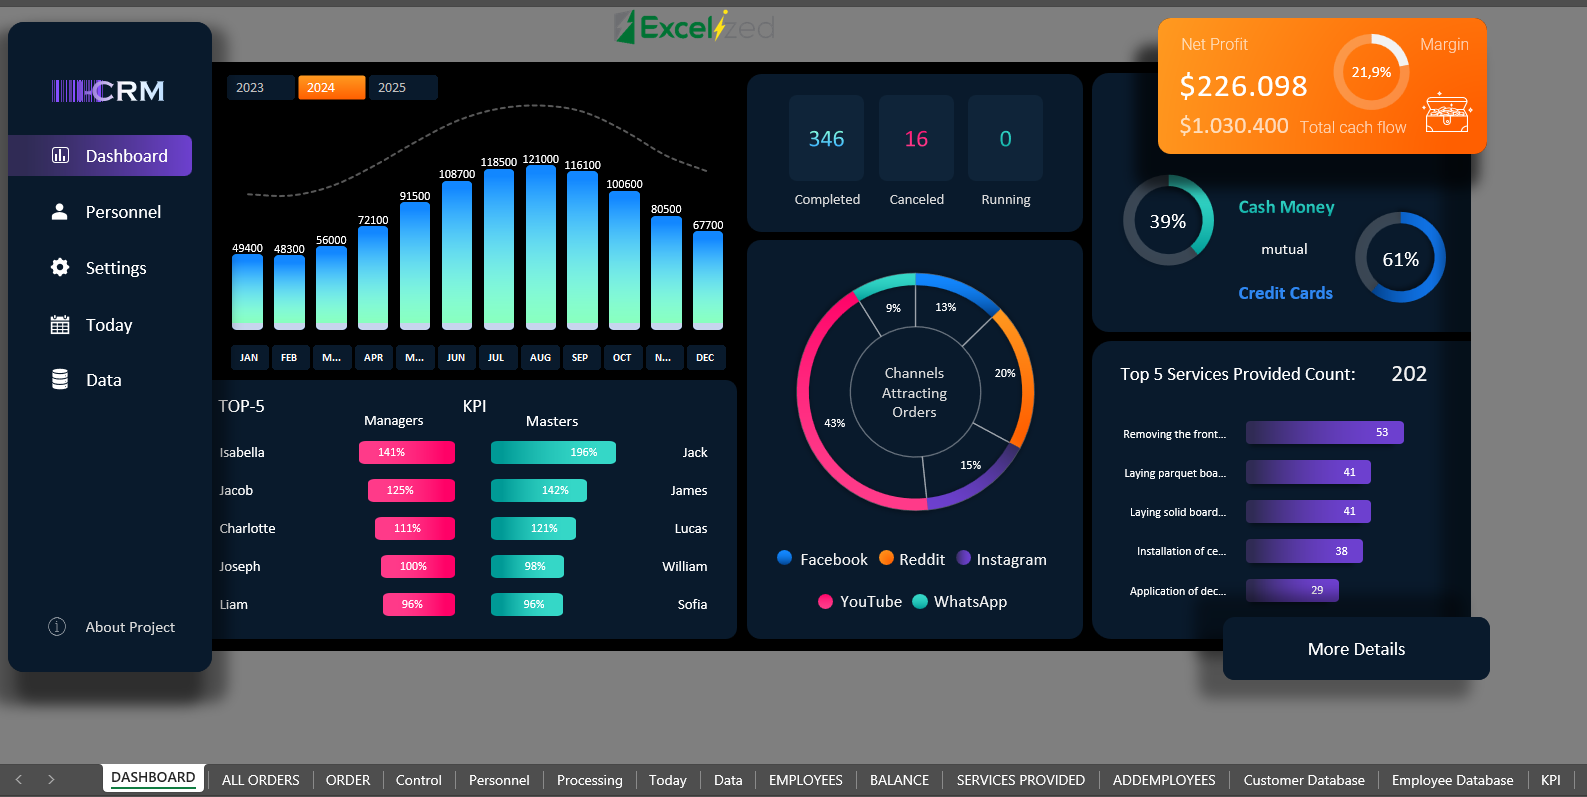
Task: Click the Facebook blue legend dot
Action: pos(785,558)
